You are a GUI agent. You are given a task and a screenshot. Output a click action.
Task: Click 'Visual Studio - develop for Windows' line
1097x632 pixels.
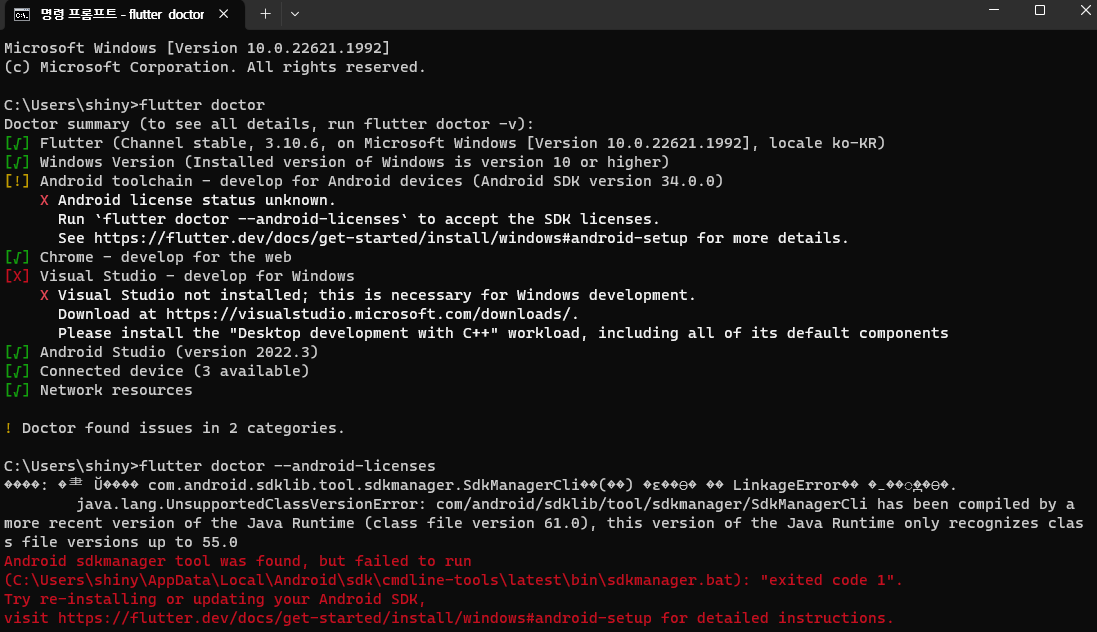tap(180, 276)
